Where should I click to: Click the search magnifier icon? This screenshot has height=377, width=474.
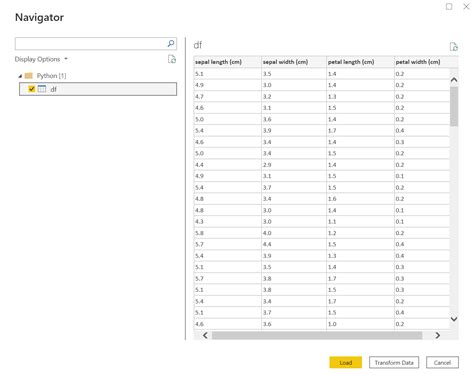[x=171, y=43]
